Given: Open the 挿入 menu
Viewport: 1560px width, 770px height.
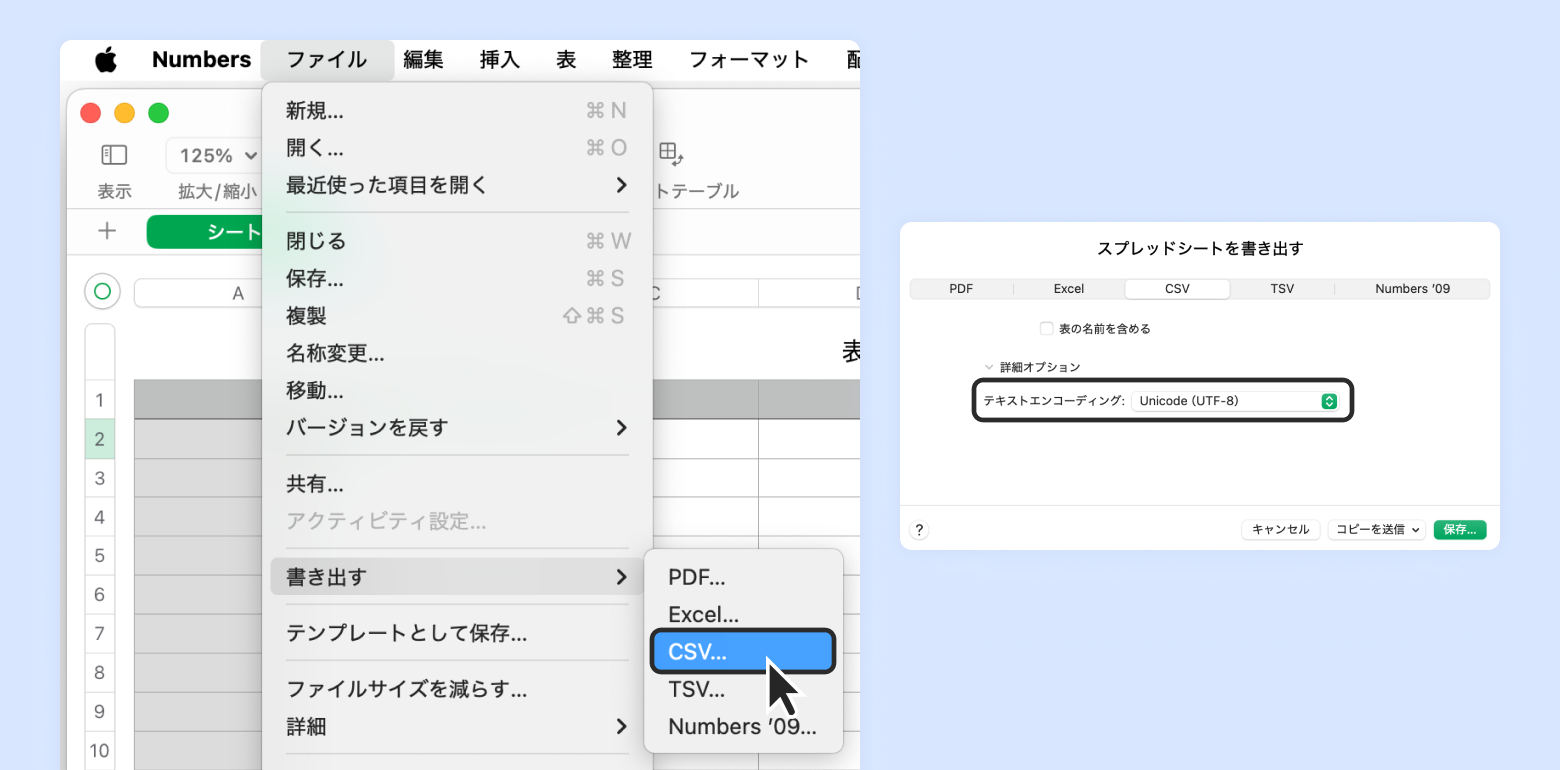Looking at the screenshot, I should pyautogui.click(x=500, y=60).
